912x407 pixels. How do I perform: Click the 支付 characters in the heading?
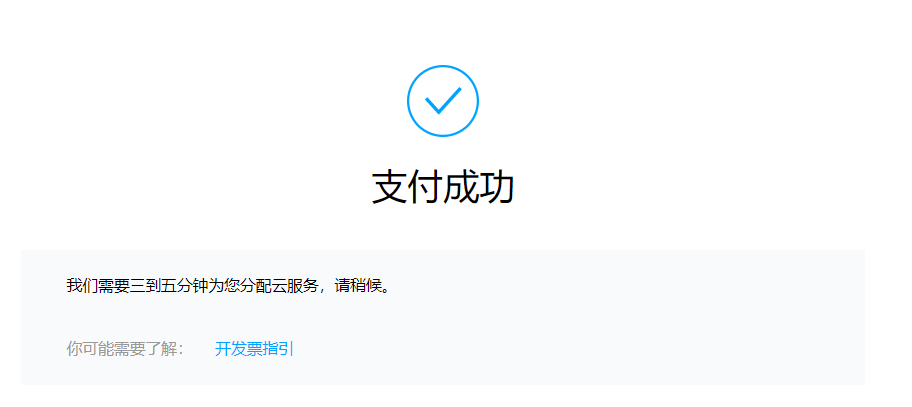(x=407, y=188)
